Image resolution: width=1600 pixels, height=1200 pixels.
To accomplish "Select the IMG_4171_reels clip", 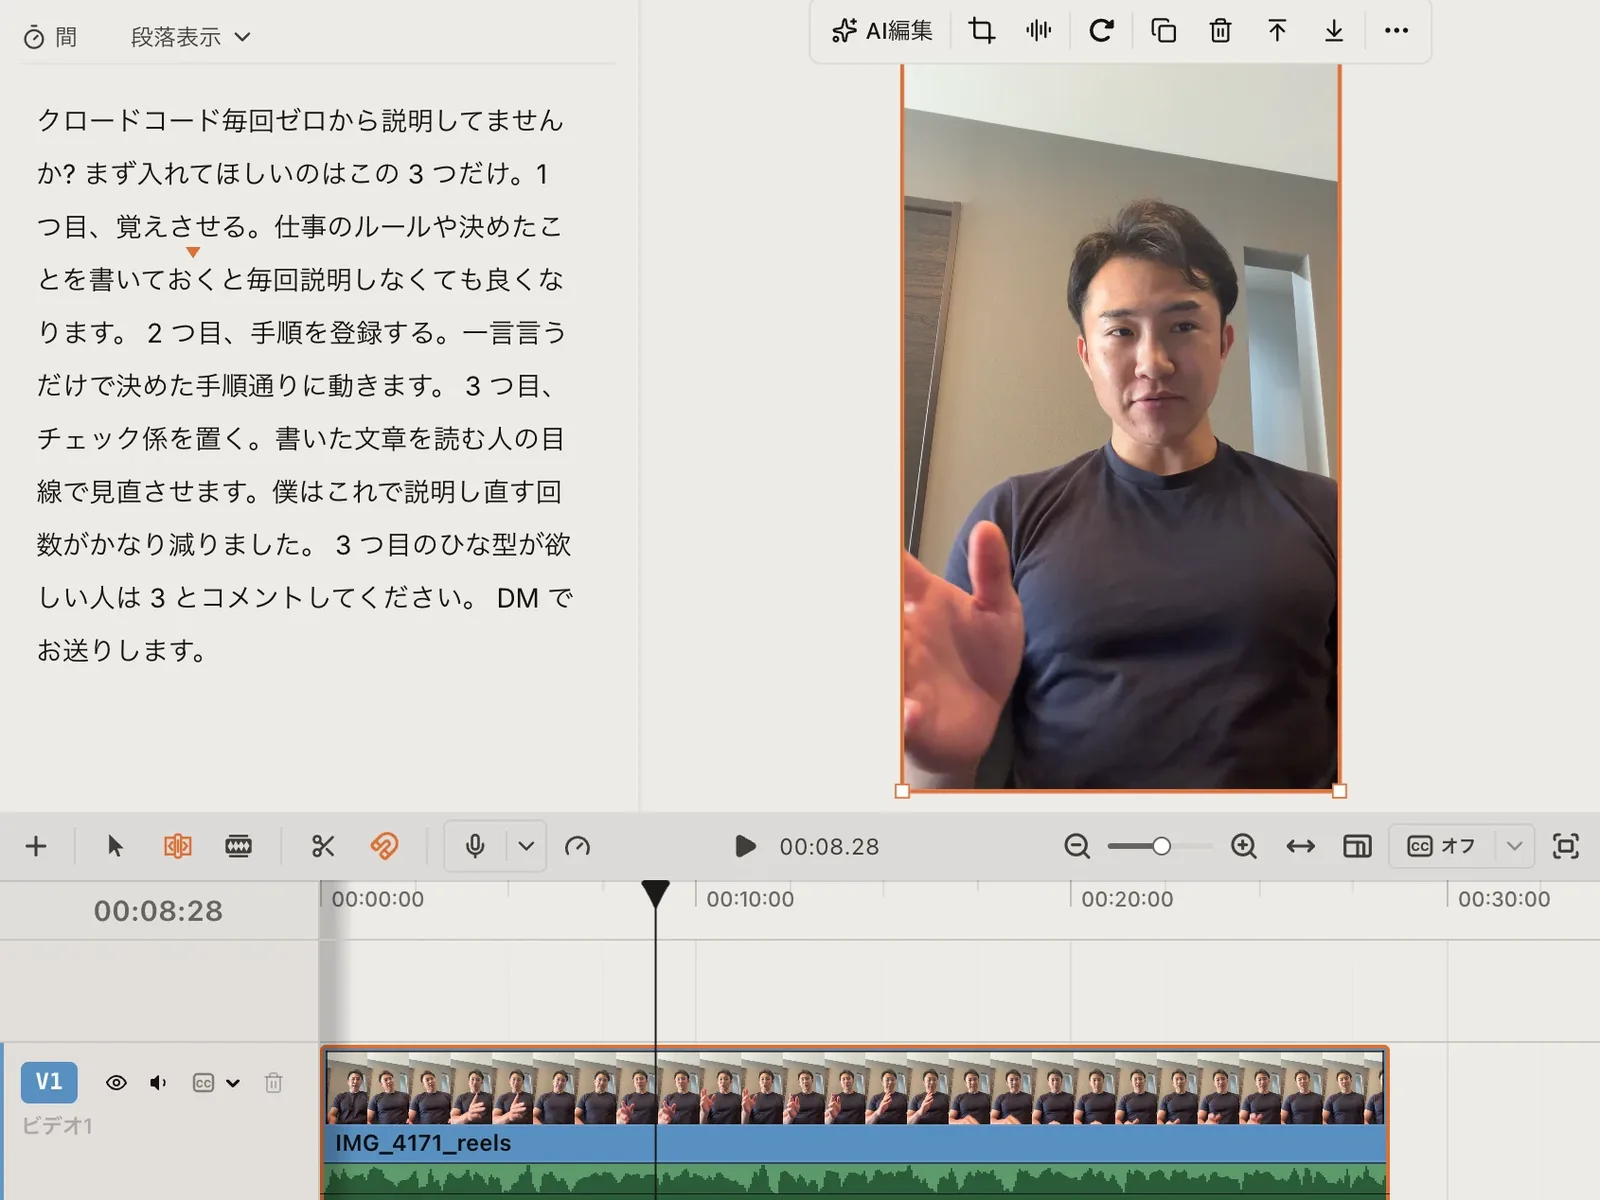I will [855, 1123].
